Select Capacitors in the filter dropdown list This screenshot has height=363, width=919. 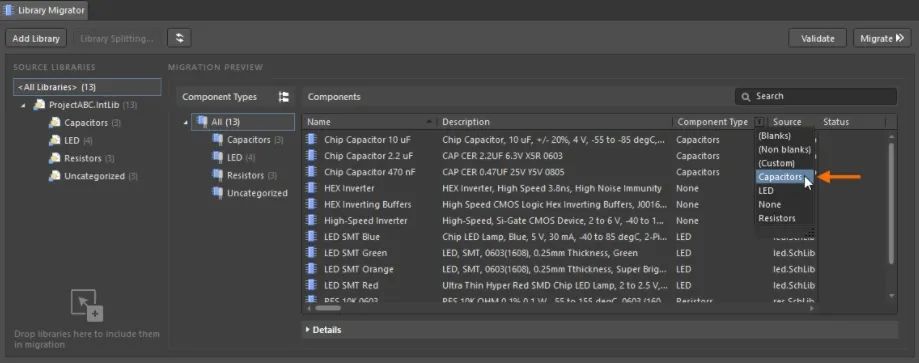[780, 177]
